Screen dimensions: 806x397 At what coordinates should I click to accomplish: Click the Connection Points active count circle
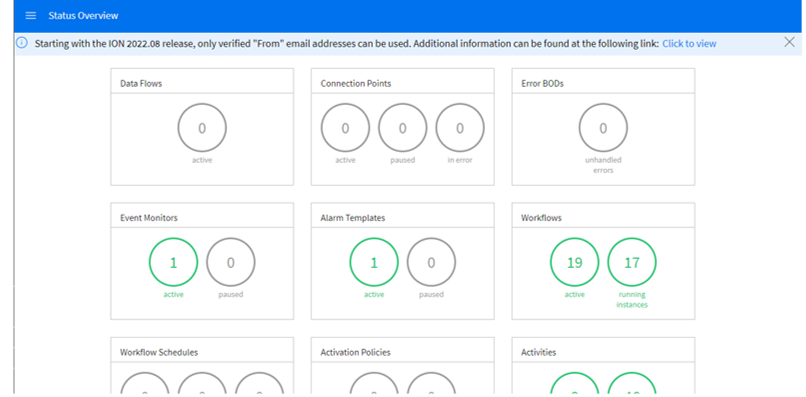pyautogui.click(x=345, y=128)
